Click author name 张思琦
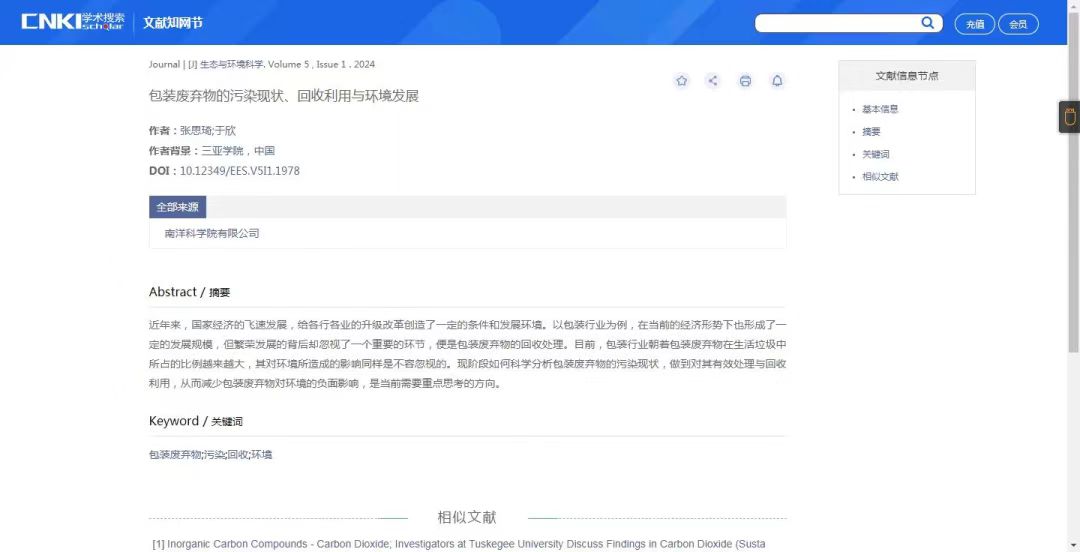This screenshot has height=552, width=1080. tap(194, 131)
